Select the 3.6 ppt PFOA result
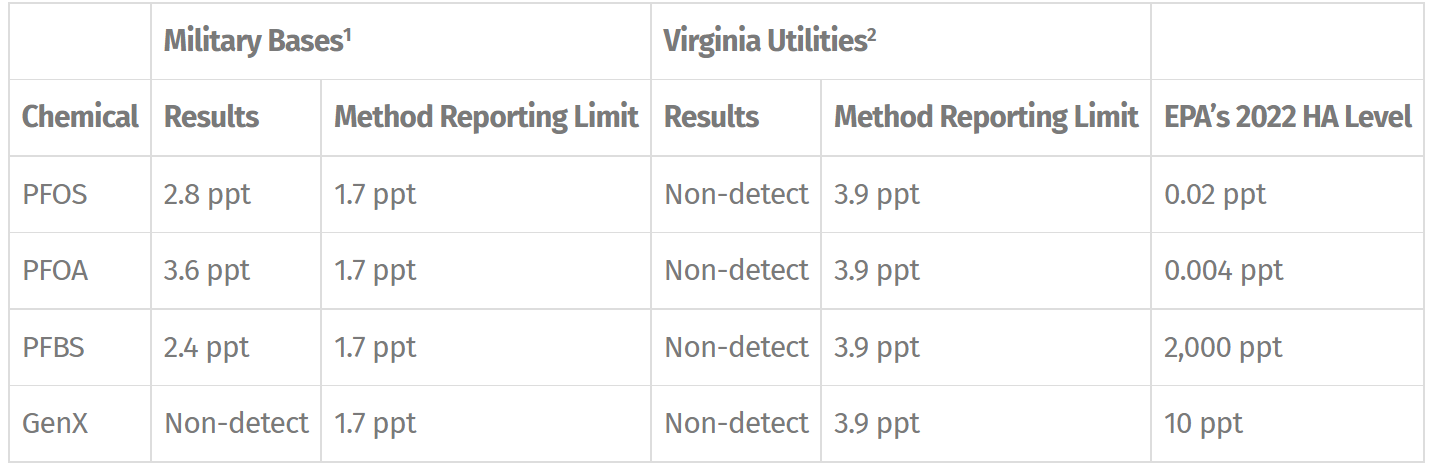Image resolution: width=1434 pixels, height=469 pixels. [x=207, y=270]
